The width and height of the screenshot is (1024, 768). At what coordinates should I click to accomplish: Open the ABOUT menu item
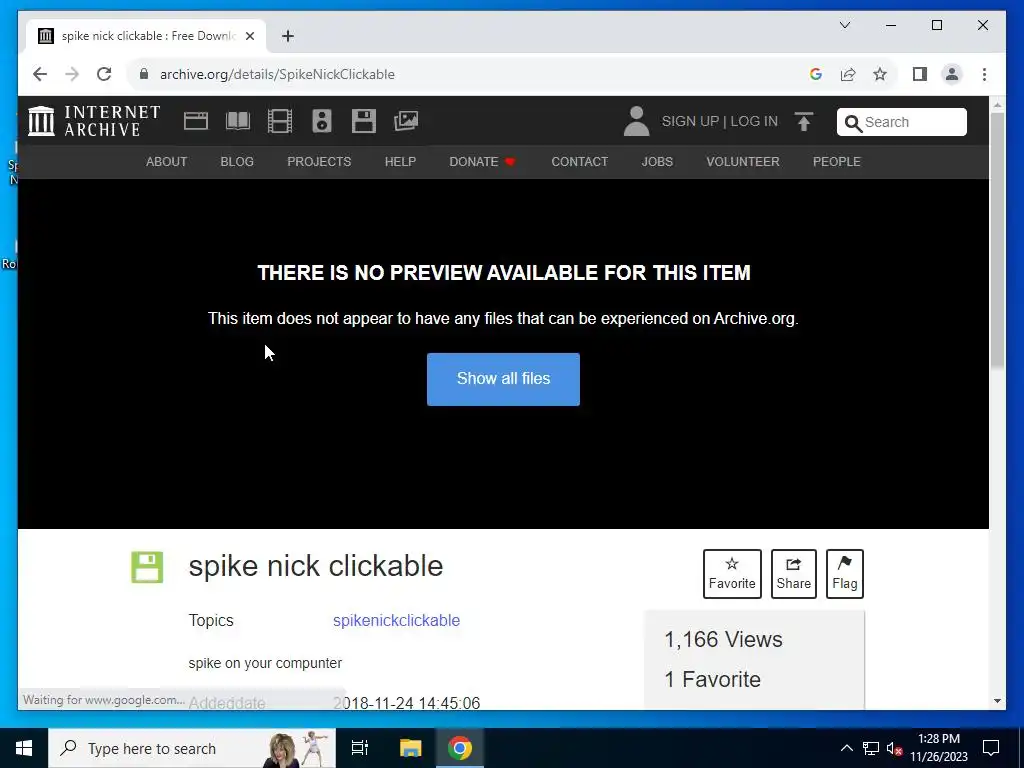pyautogui.click(x=167, y=162)
